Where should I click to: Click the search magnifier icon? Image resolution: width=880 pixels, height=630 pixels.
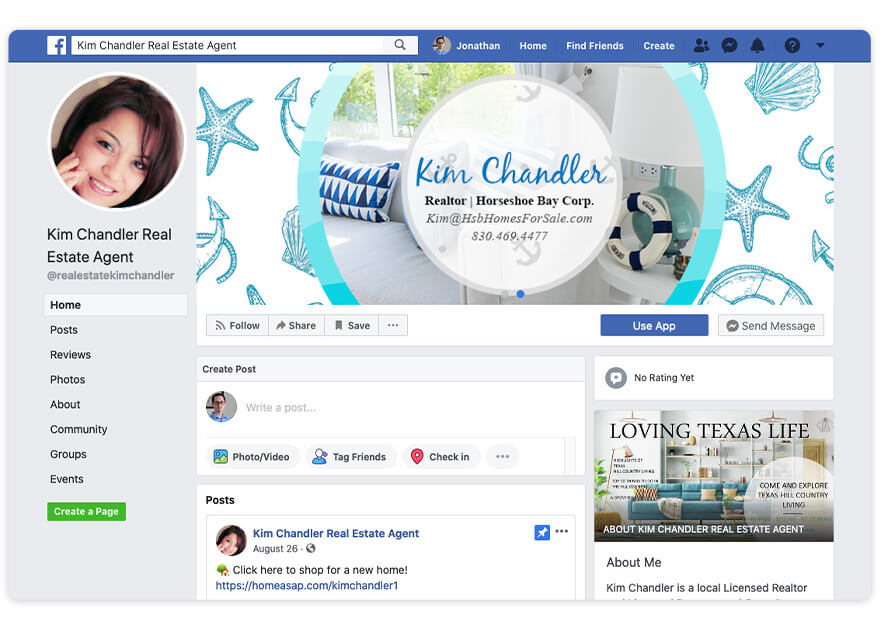point(400,45)
